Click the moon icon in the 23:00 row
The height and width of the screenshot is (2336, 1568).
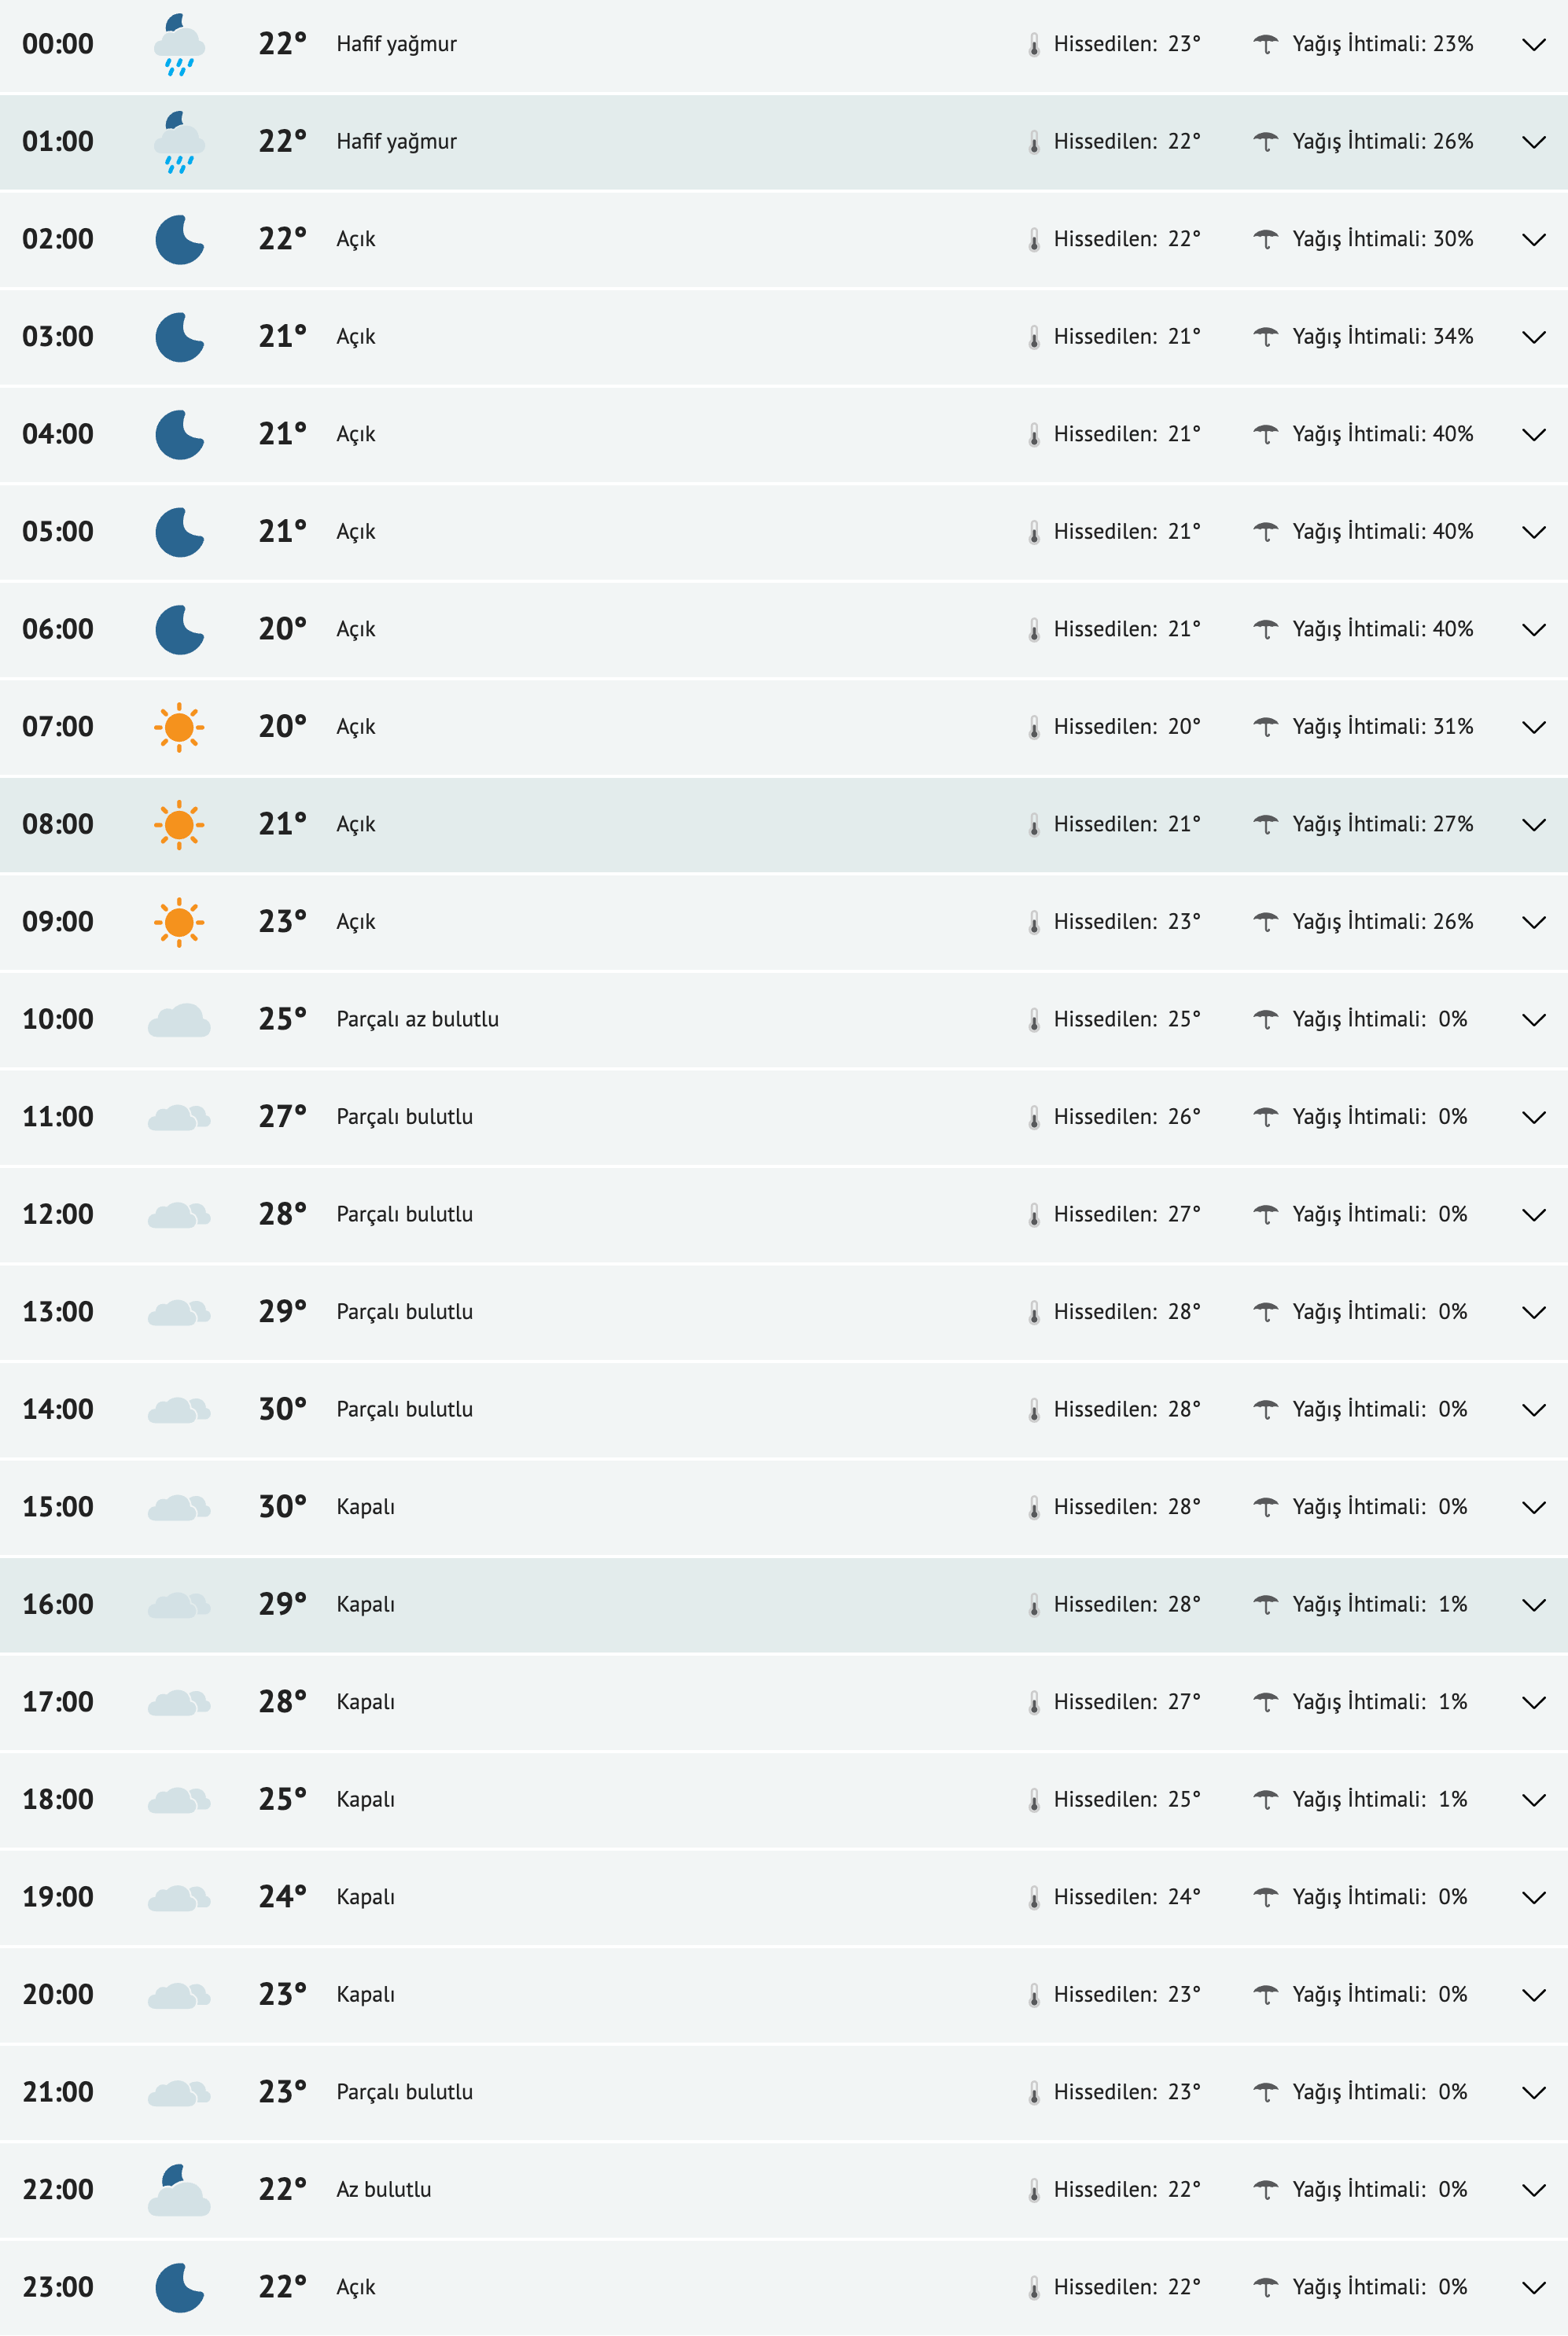[179, 2288]
